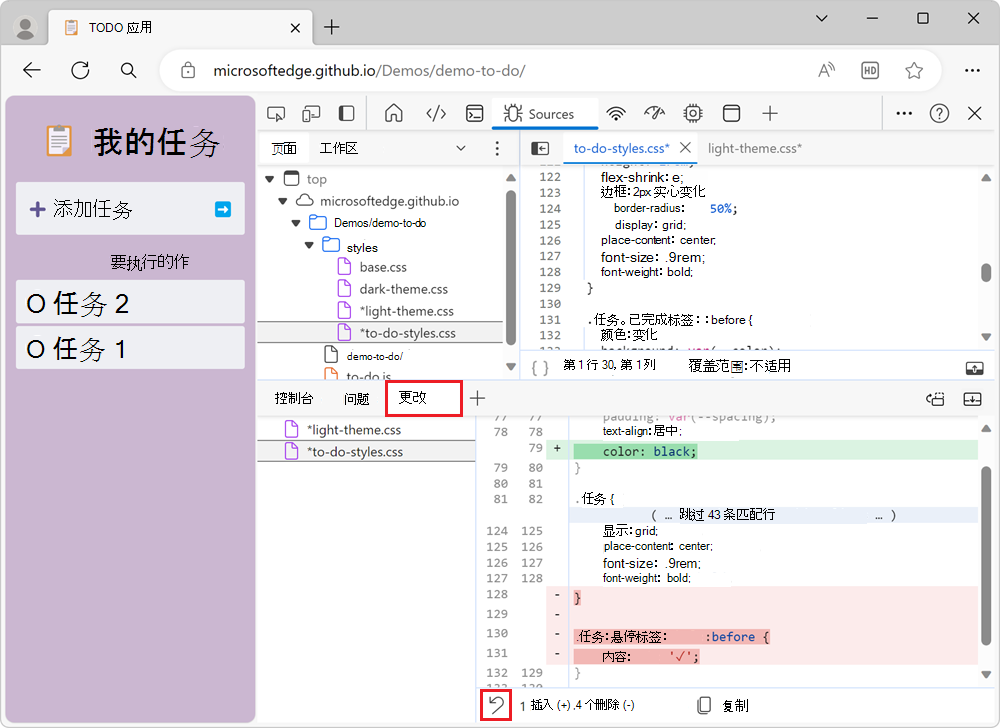Add page to favorites star icon
This screenshot has height=728, width=1000.
pyautogui.click(x=914, y=70)
